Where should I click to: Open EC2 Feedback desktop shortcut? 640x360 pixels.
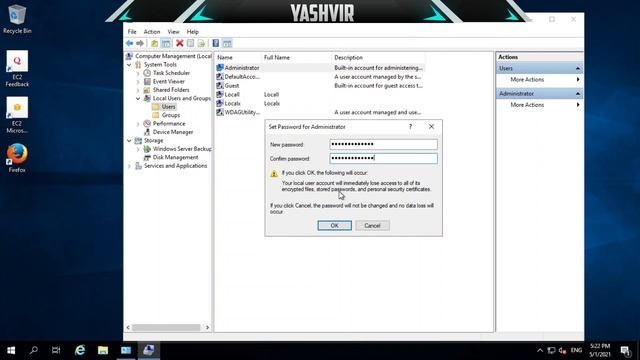coord(17,69)
